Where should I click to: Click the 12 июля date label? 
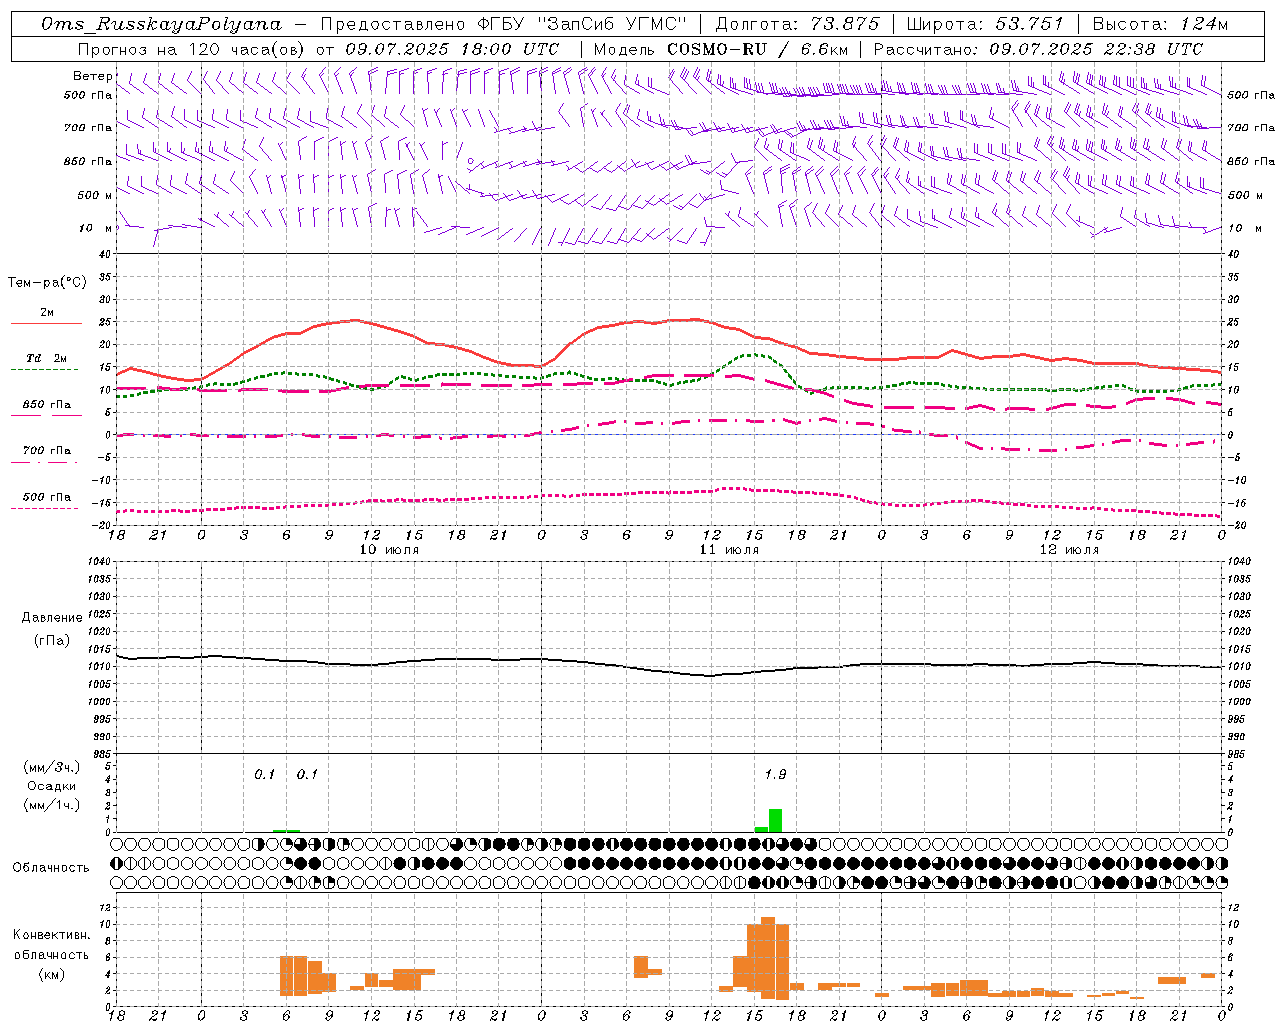pyautogui.click(x=1069, y=550)
